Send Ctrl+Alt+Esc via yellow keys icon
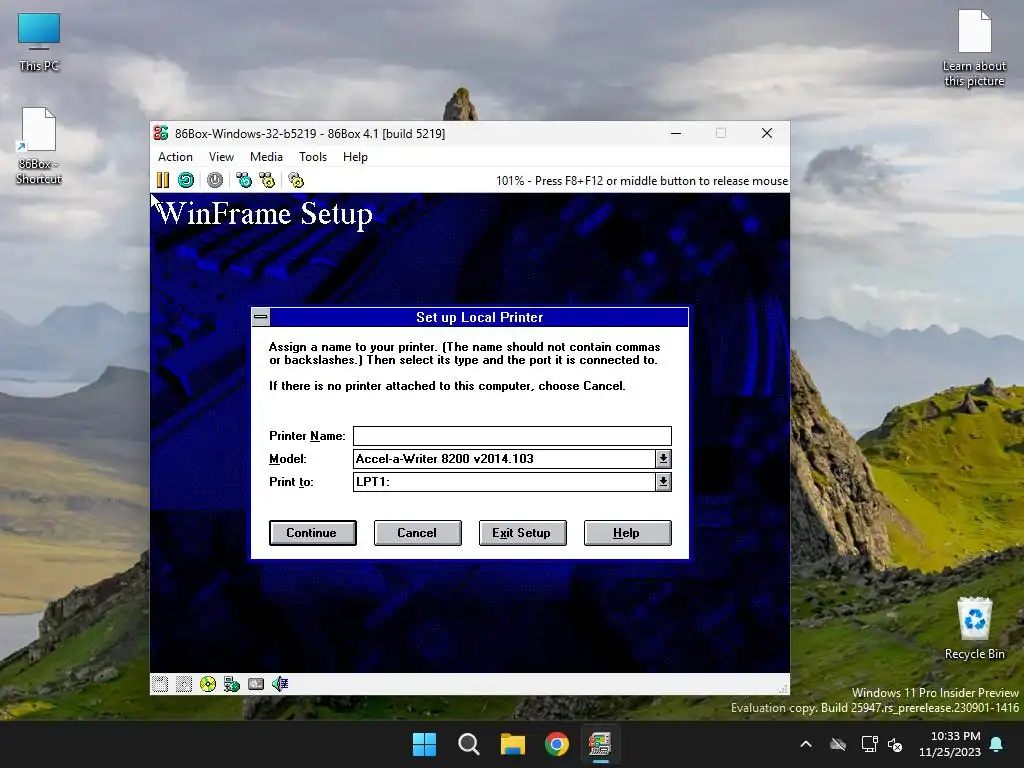 268,180
